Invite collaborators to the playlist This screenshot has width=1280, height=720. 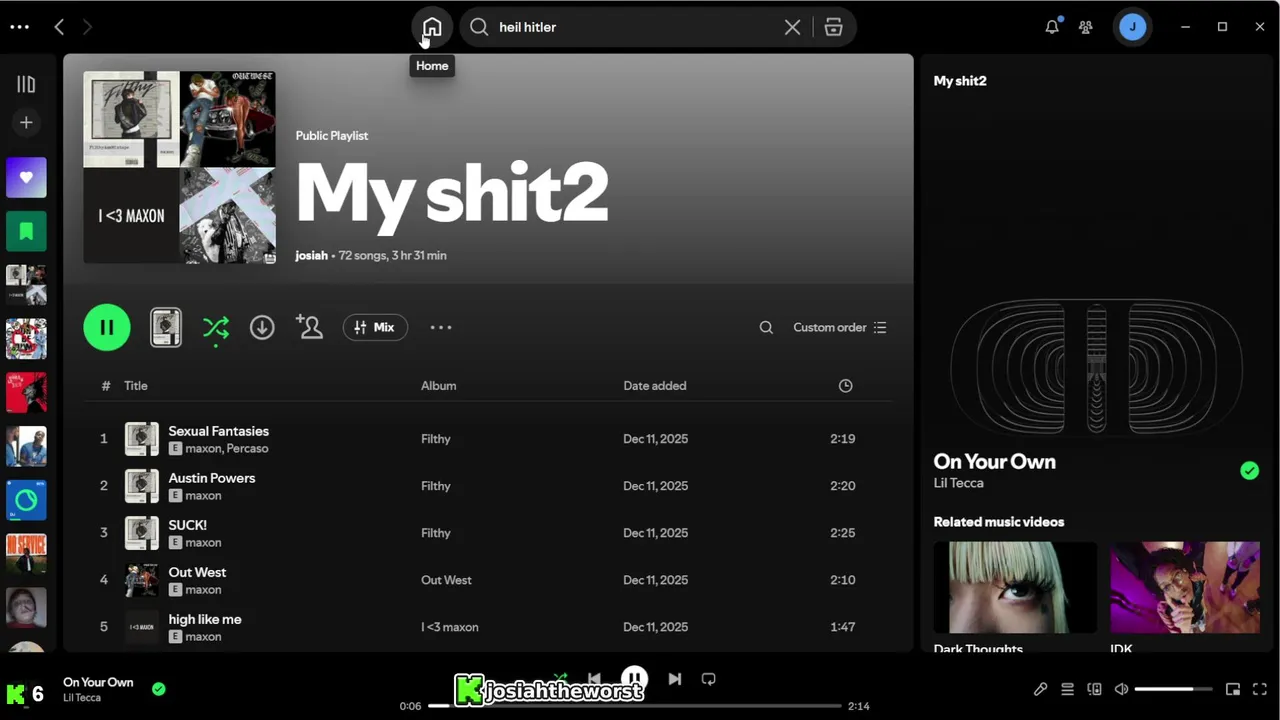pyautogui.click(x=309, y=327)
